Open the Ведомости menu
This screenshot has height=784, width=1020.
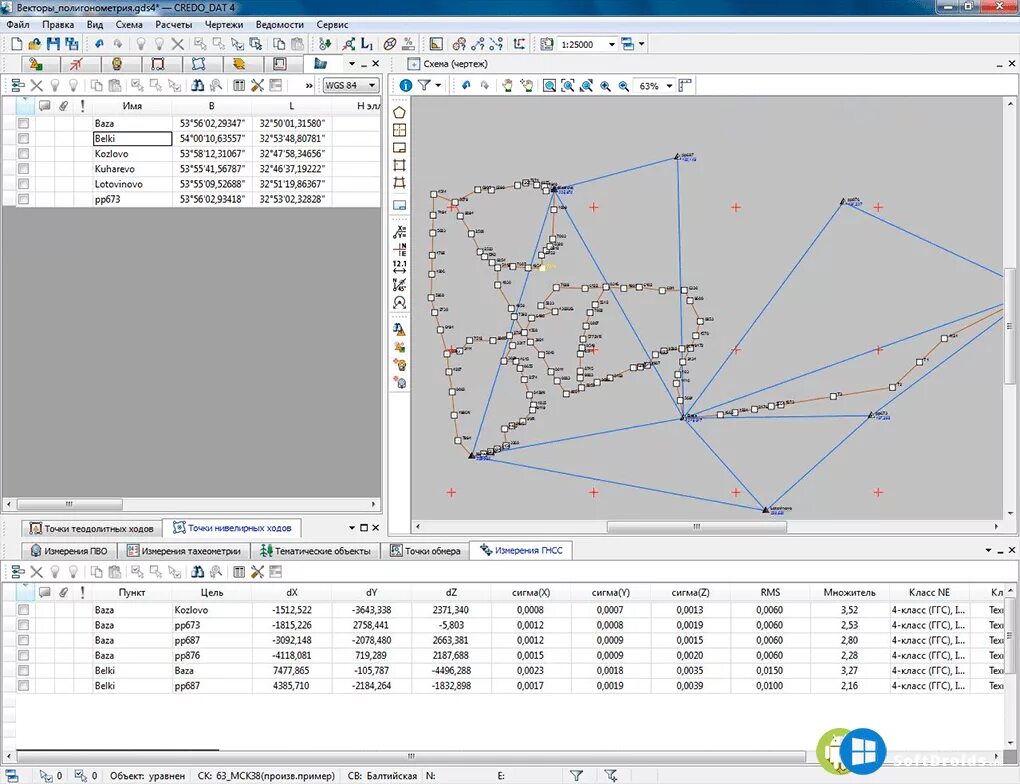[x=280, y=25]
